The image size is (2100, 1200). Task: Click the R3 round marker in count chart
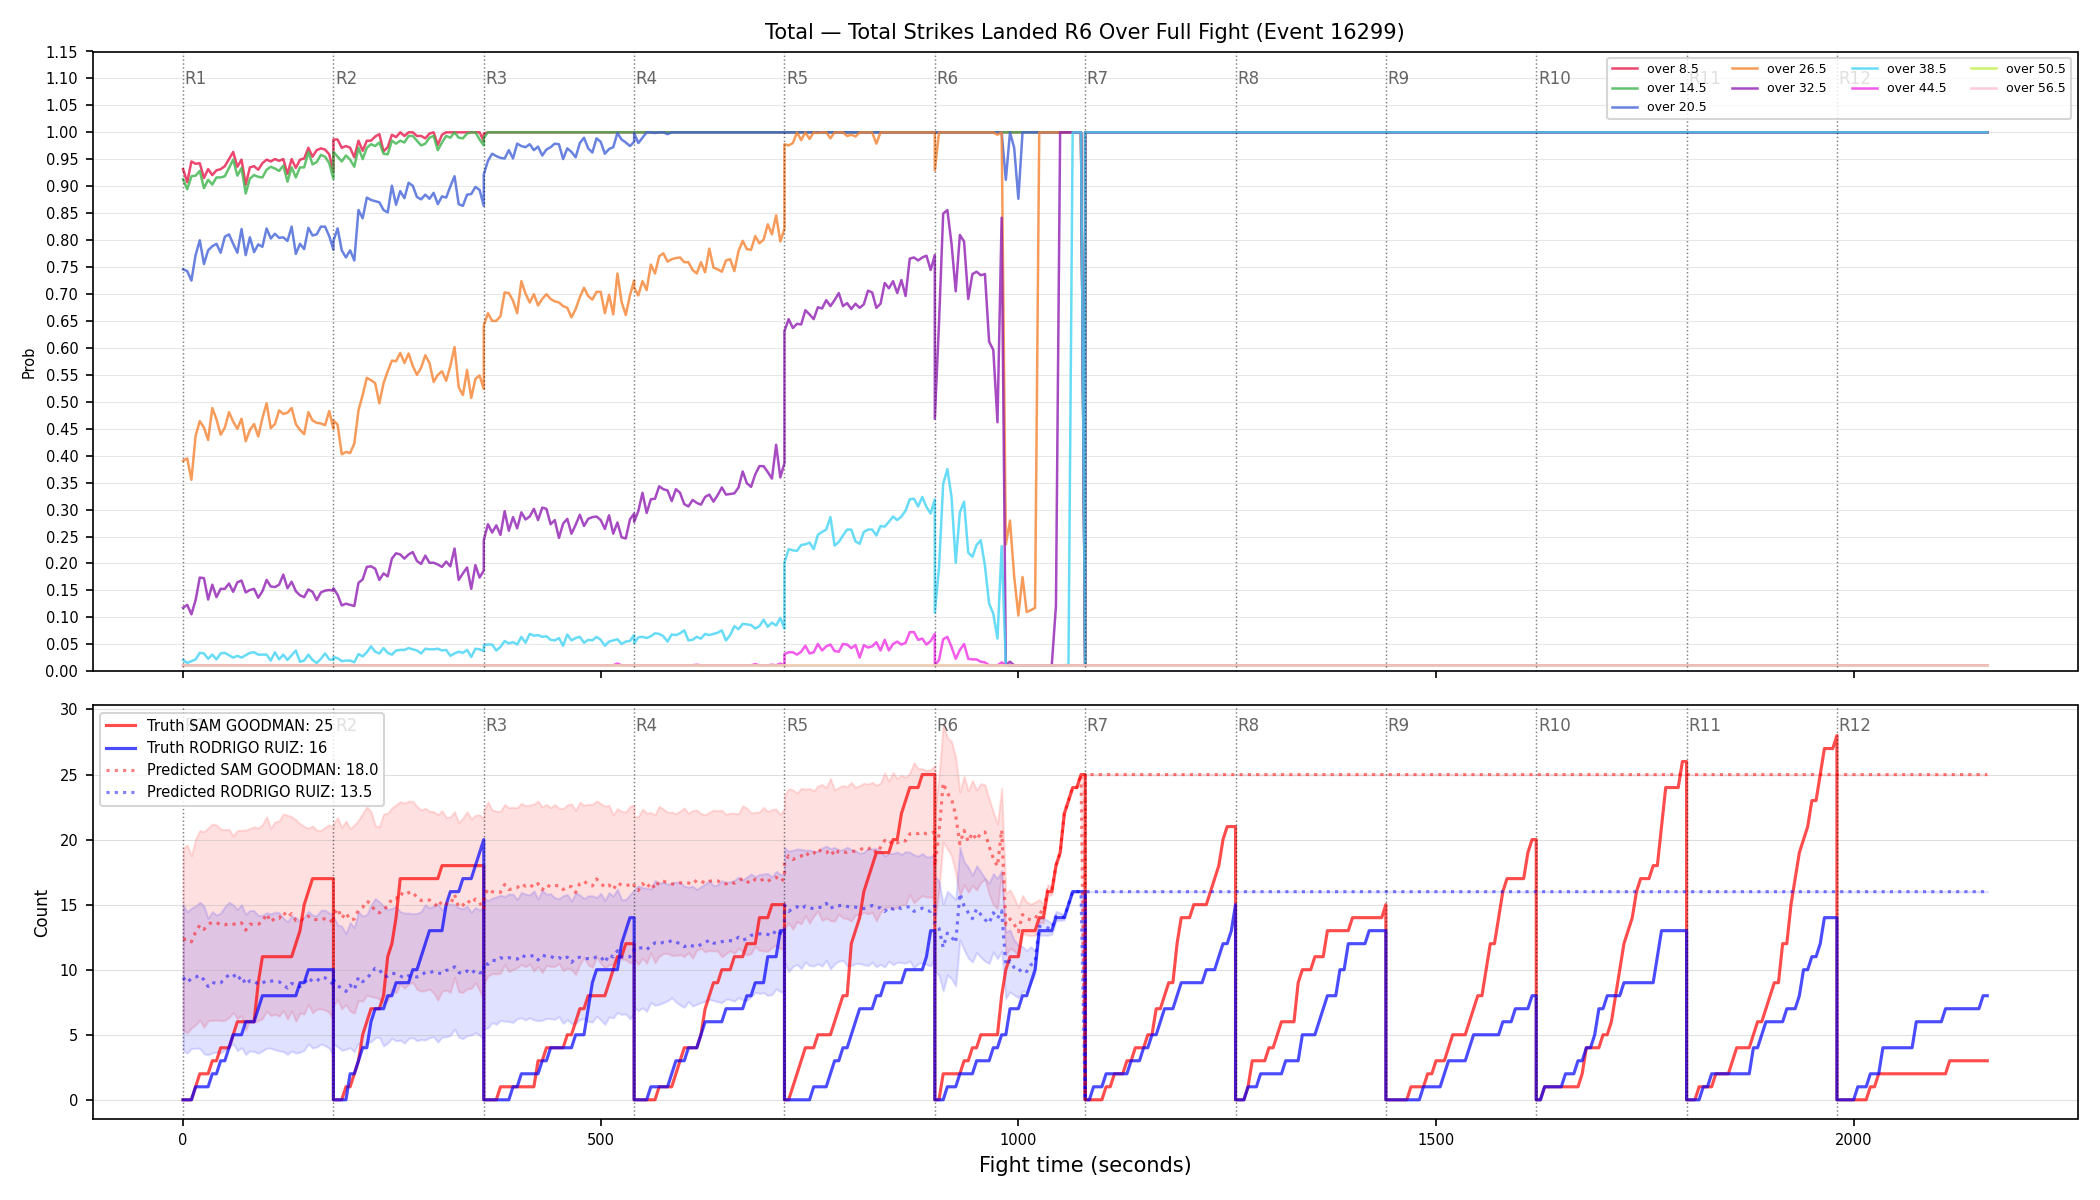(496, 725)
